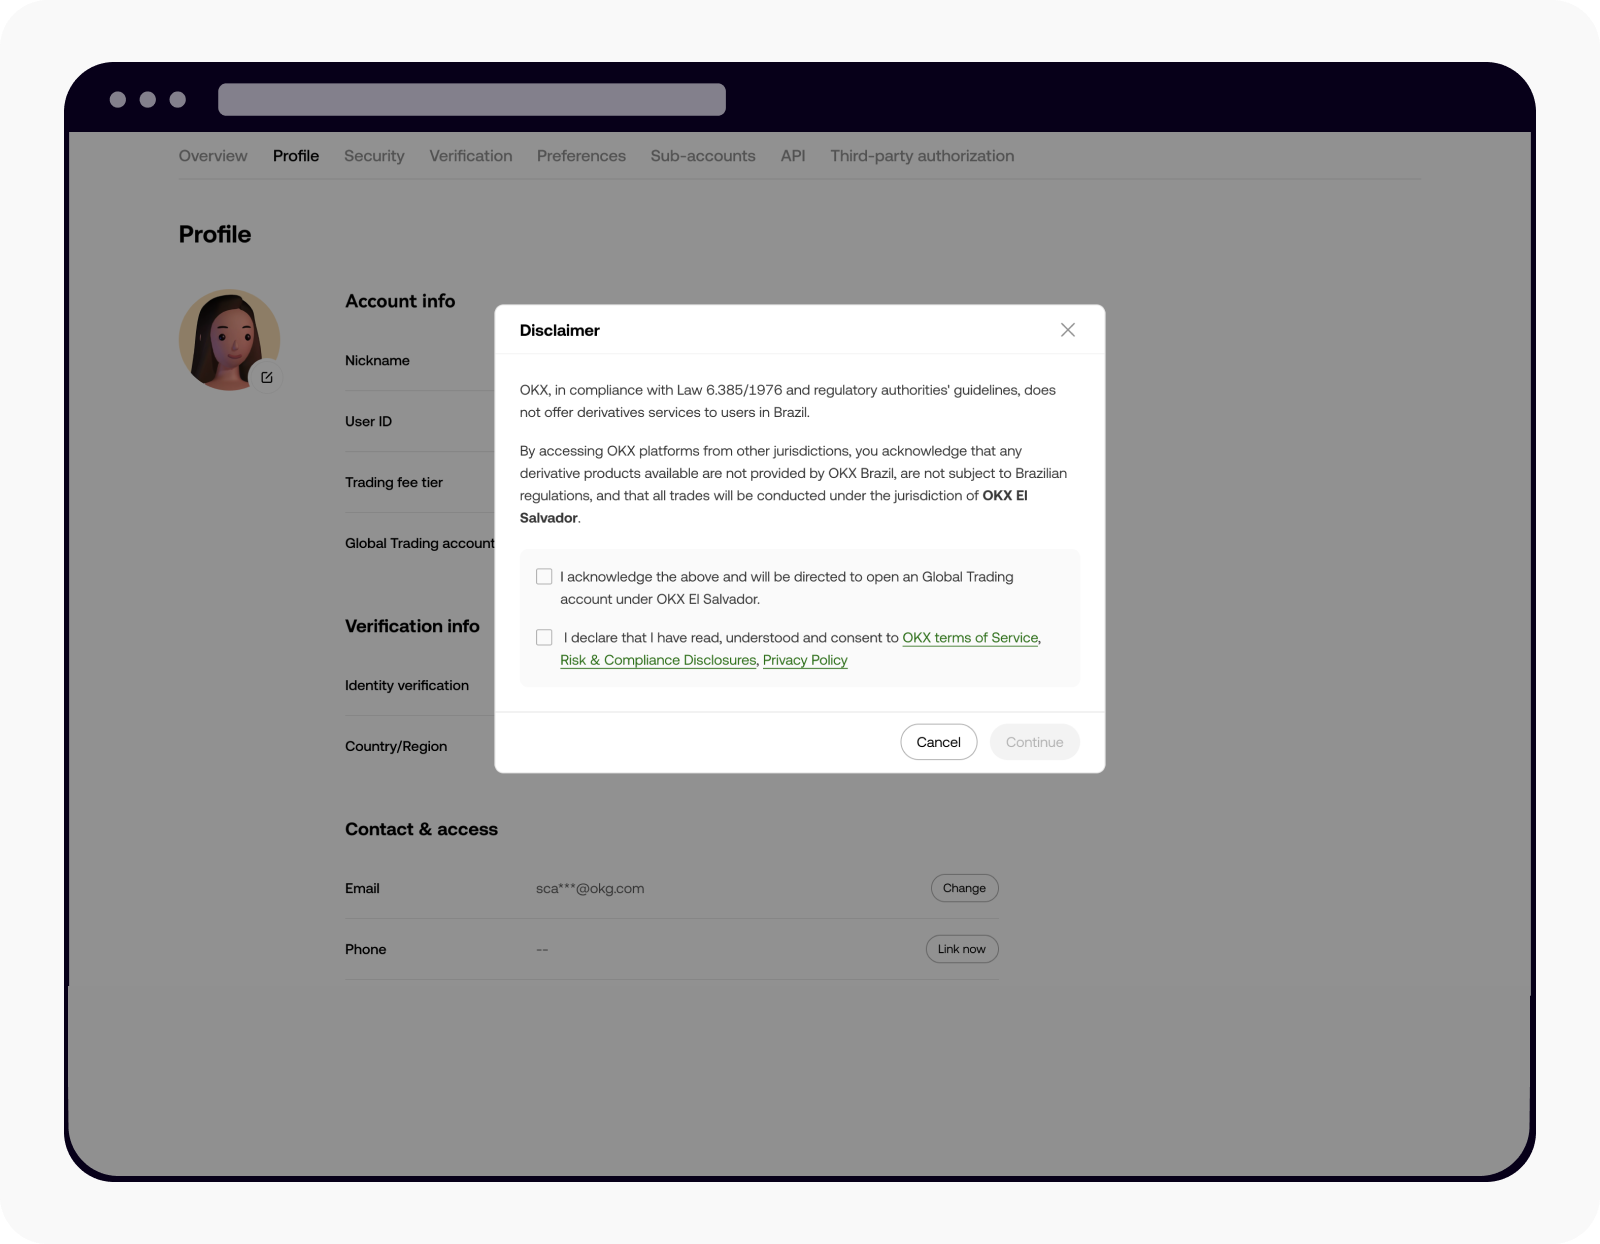Click Link now button for Phone
The image size is (1600, 1244).
tap(961, 949)
